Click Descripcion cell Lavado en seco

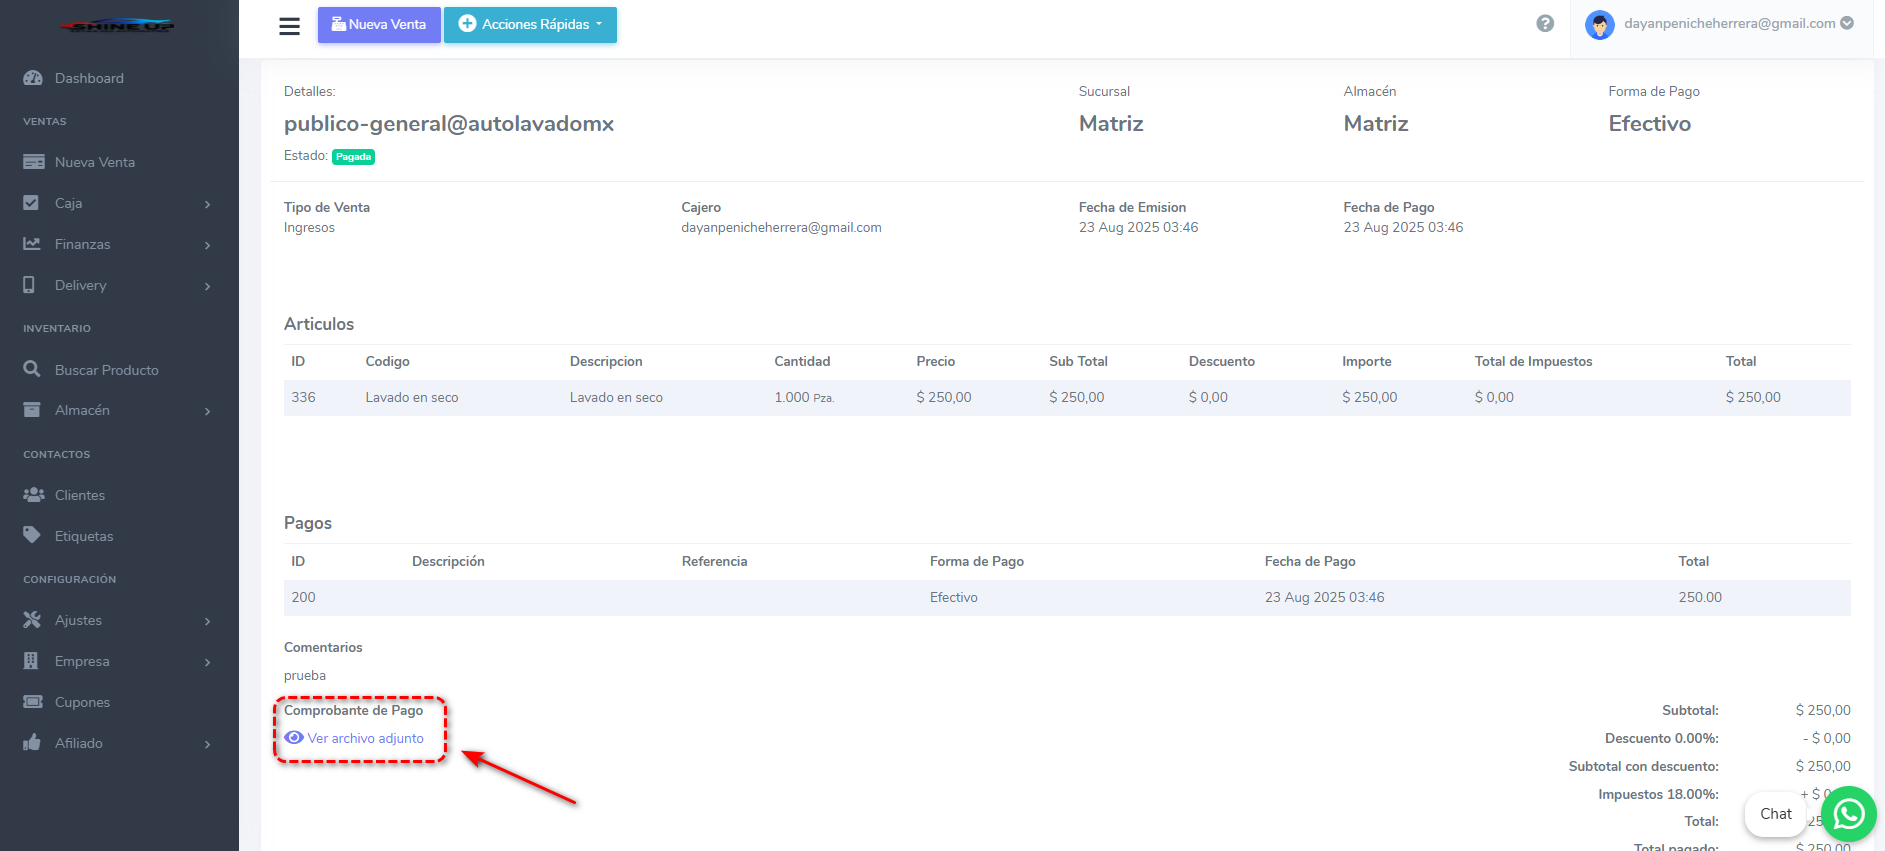click(616, 397)
